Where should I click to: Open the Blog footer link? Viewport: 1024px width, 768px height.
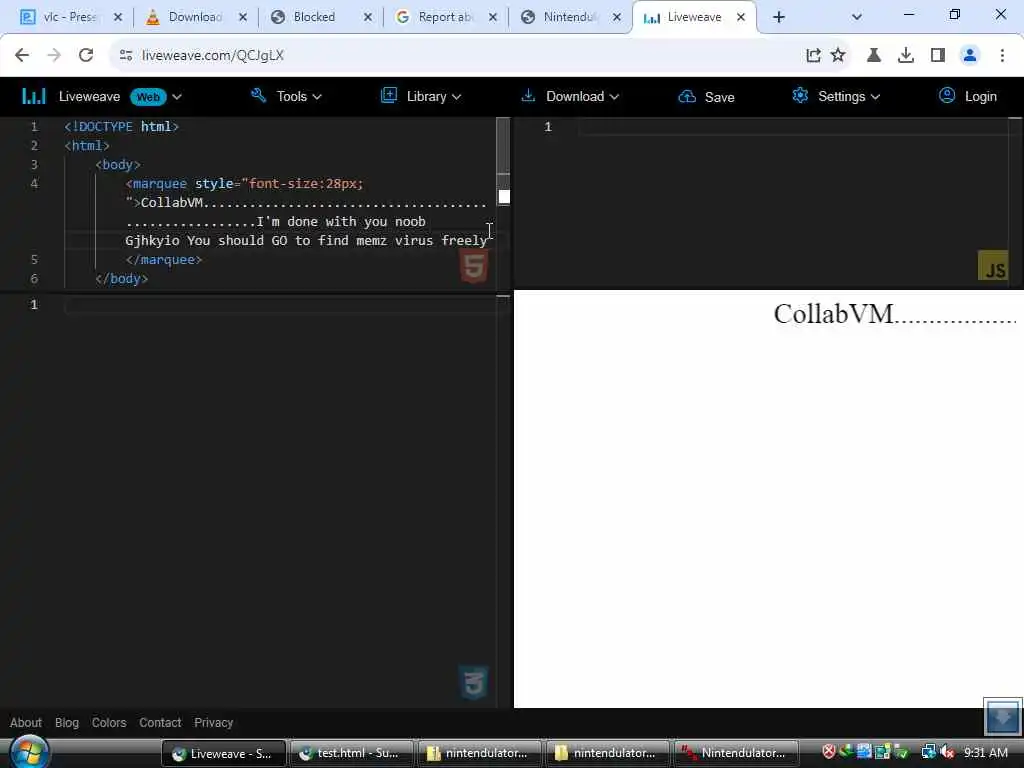point(67,722)
